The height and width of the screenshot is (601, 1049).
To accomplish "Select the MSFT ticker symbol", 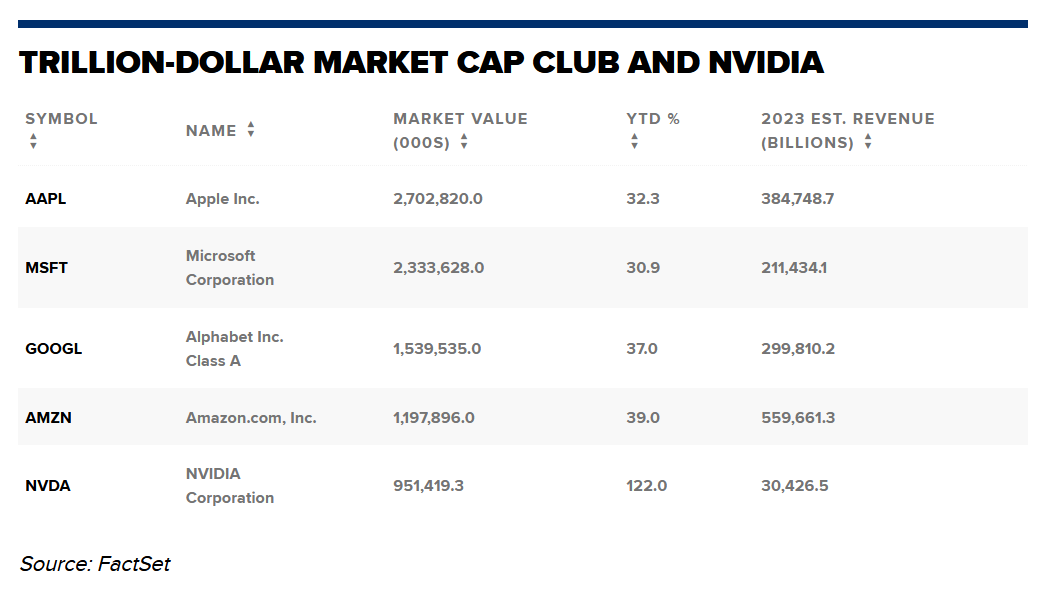I will pos(46,268).
